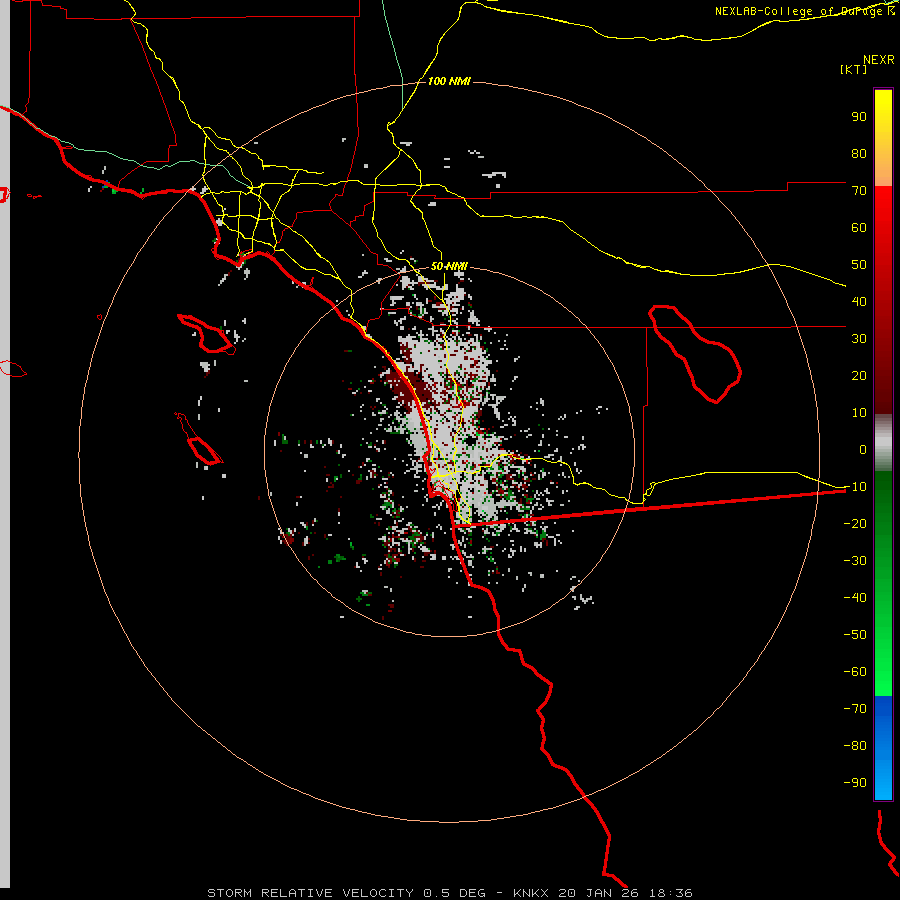
Task: Click the positive 10 value on the velocity scale
Action: (x=859, y=413)
